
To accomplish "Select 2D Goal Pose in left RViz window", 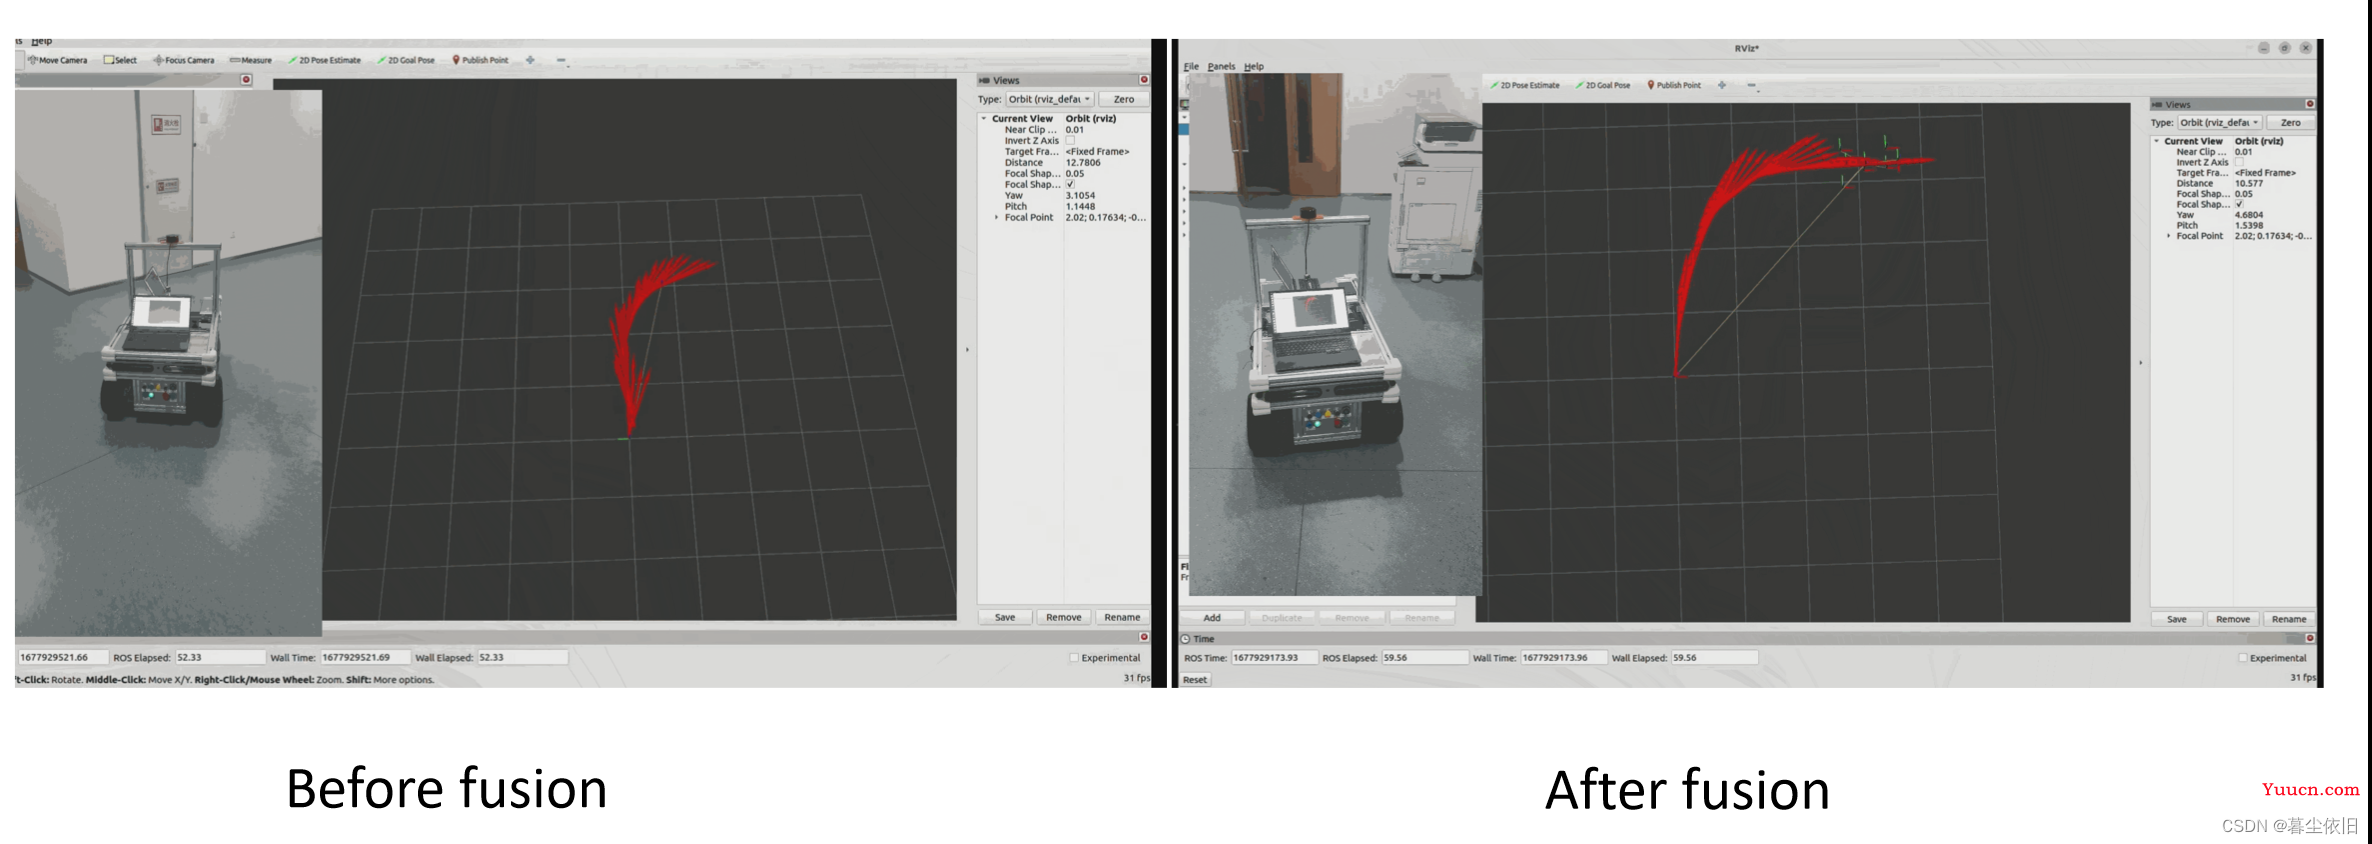I will [x=405, y=60].
